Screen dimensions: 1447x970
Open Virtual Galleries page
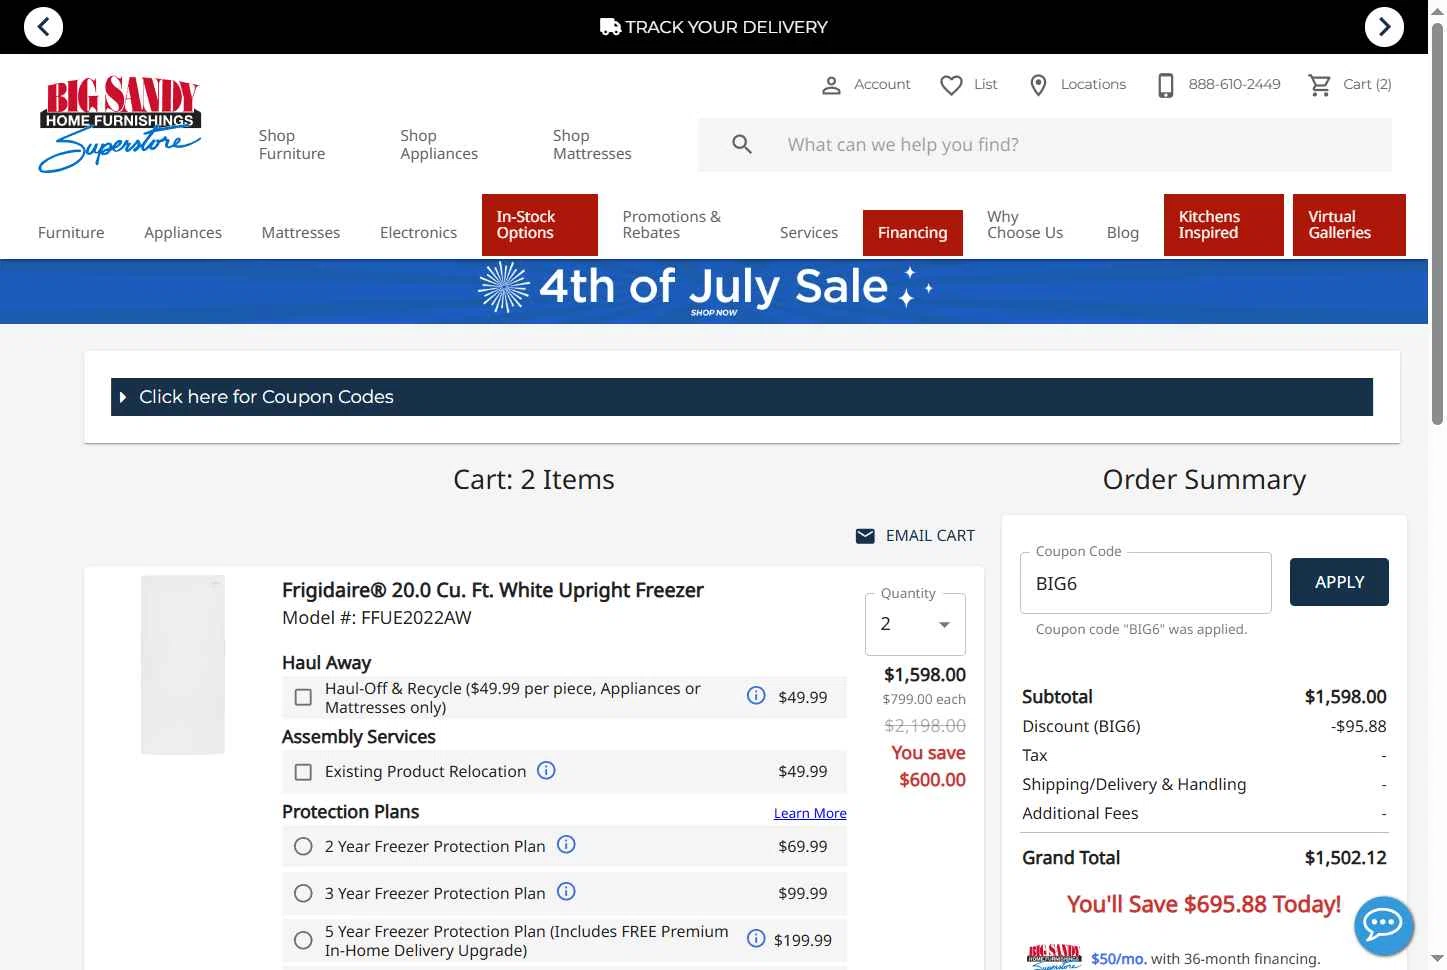[1349, 225]
